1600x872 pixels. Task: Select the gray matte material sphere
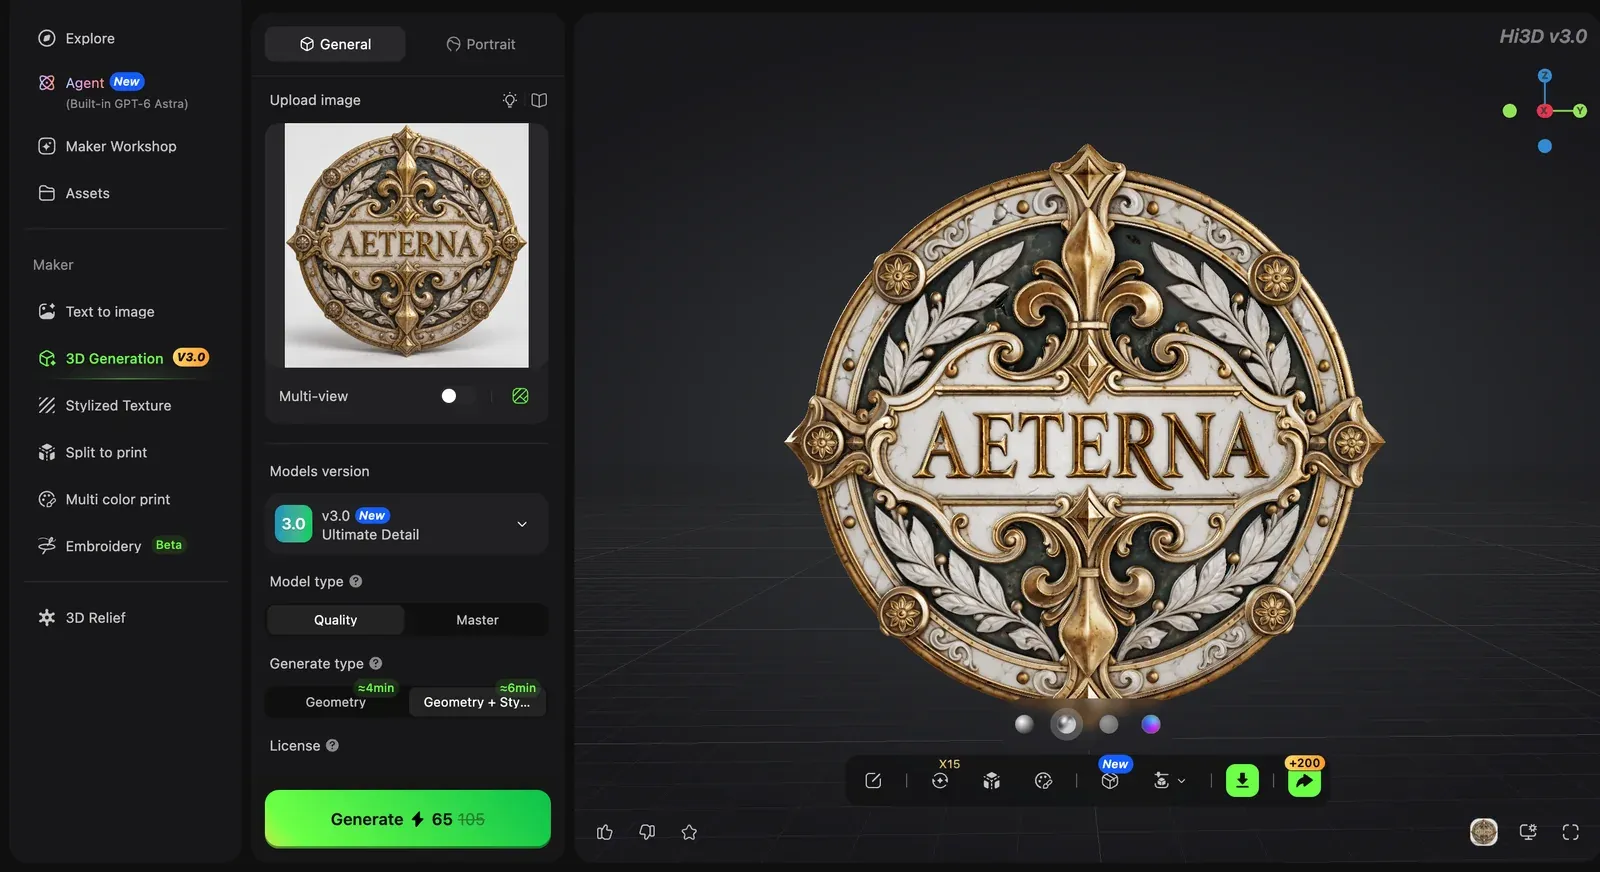pyautogui.click(x=1109, y=724)
